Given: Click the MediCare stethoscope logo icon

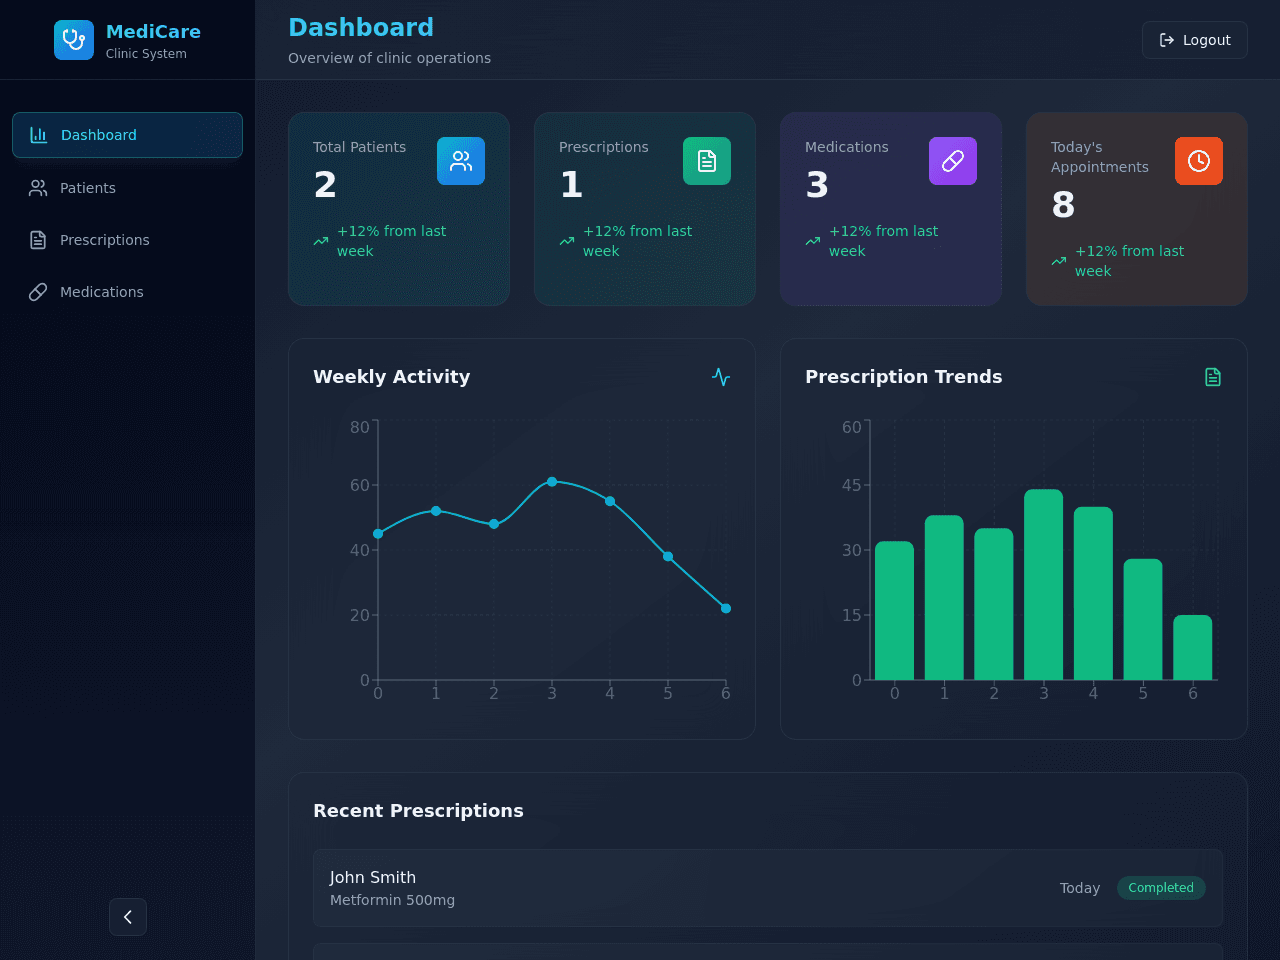Looking at the screenshot, I should [74, 40].
